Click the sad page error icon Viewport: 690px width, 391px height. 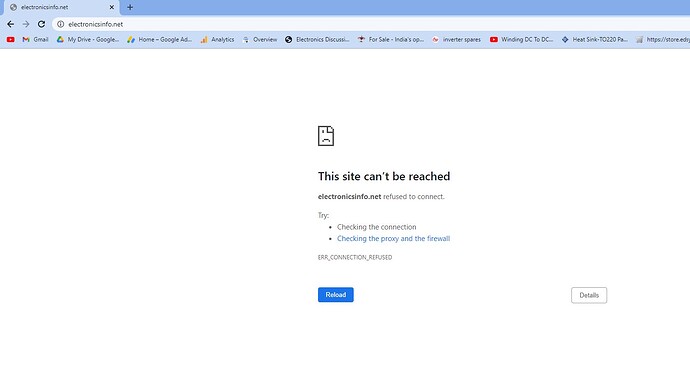[326, 136]
